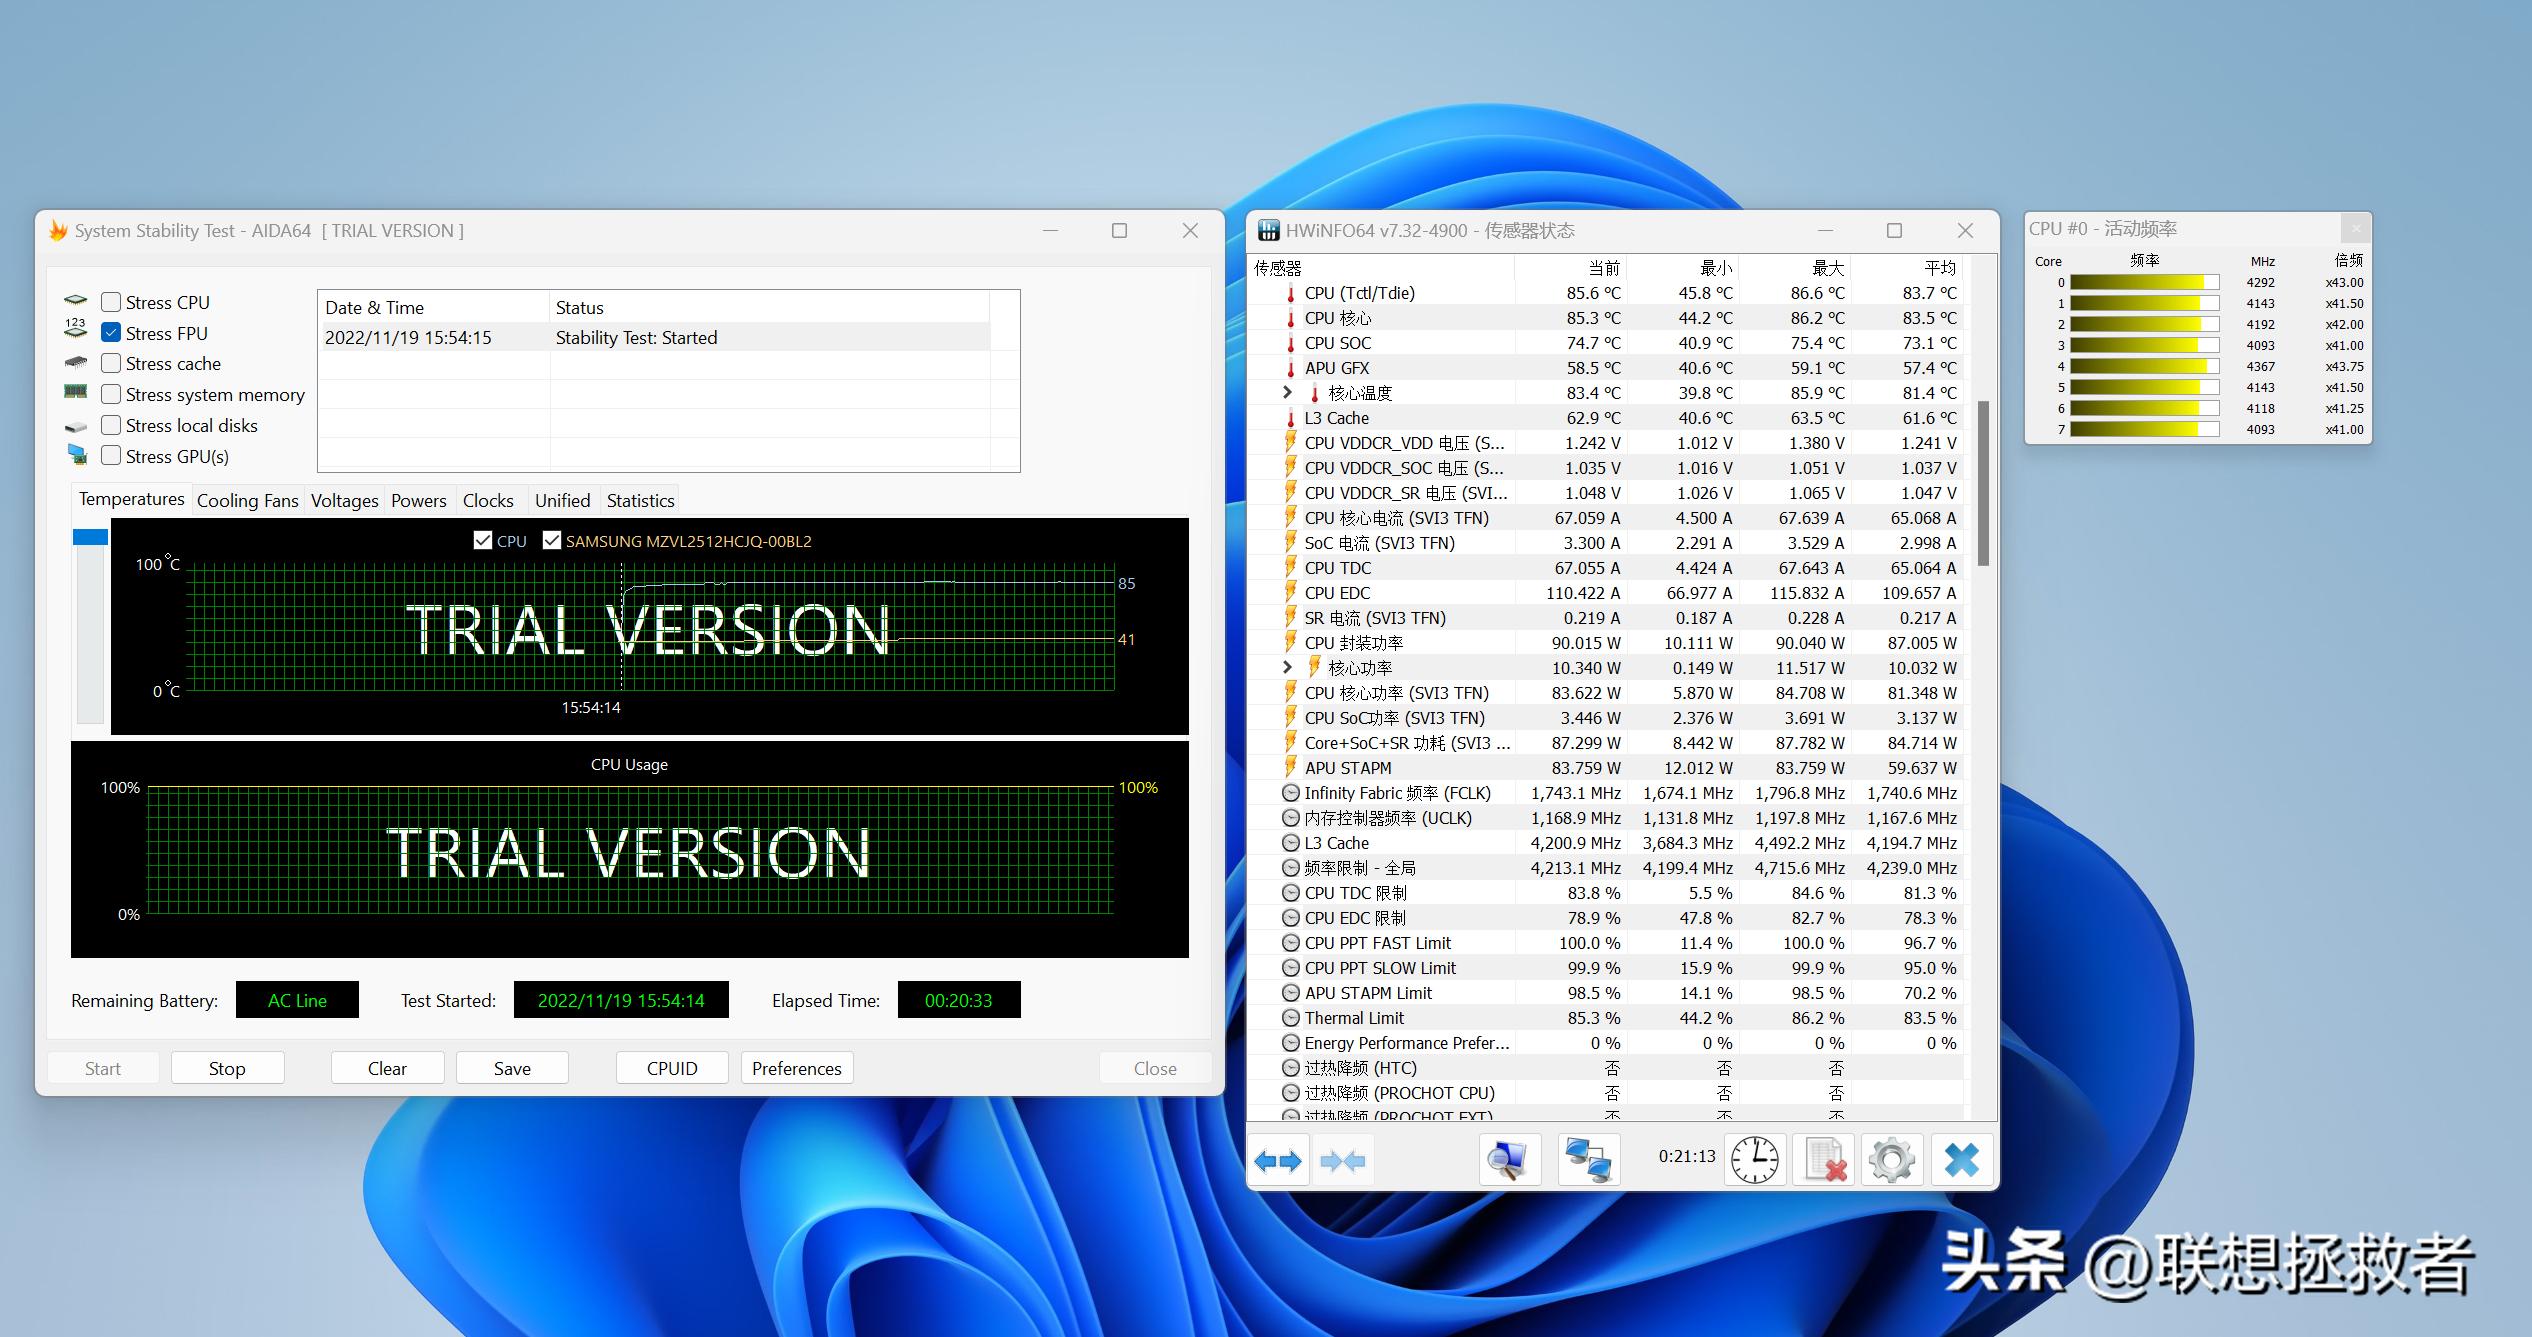Expand the 核心功率 sensor row
Viewport: 2532px width, 1337px height.
click(x=1288, y=667)
